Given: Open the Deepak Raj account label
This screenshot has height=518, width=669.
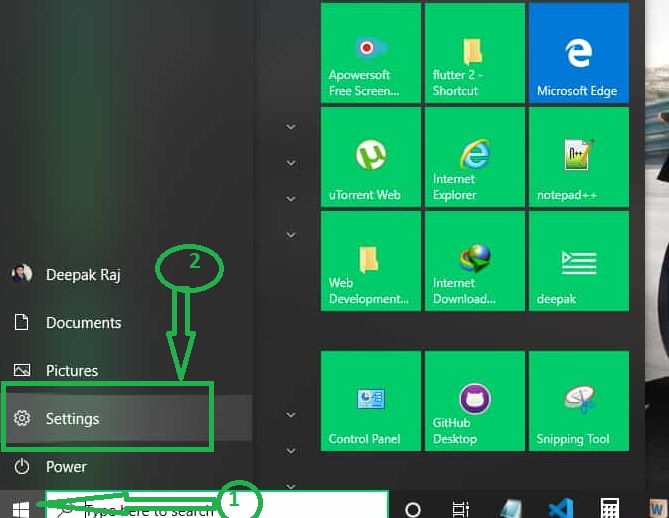Looking at the screenshot, I should (83, 275).
